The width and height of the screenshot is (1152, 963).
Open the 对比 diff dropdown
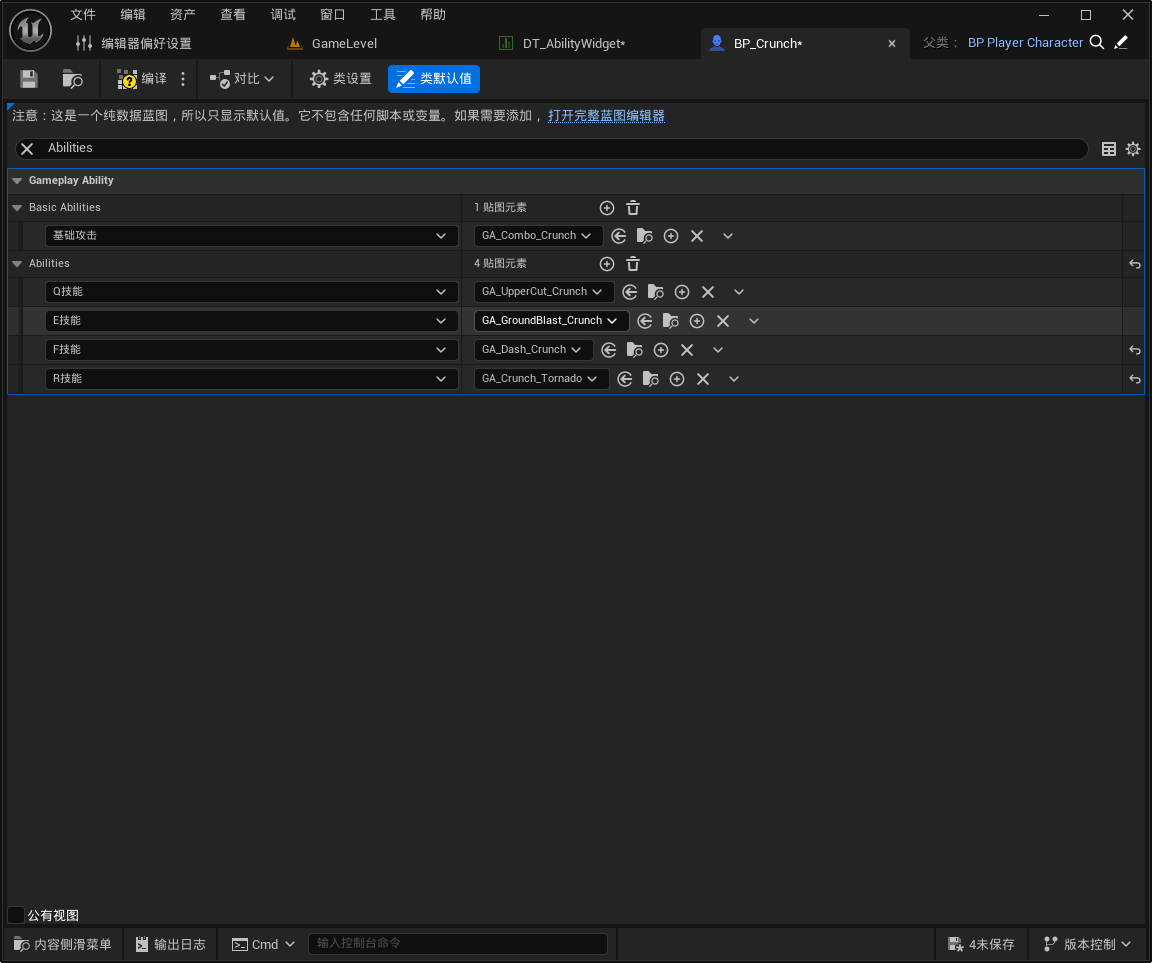pos(242,79)
